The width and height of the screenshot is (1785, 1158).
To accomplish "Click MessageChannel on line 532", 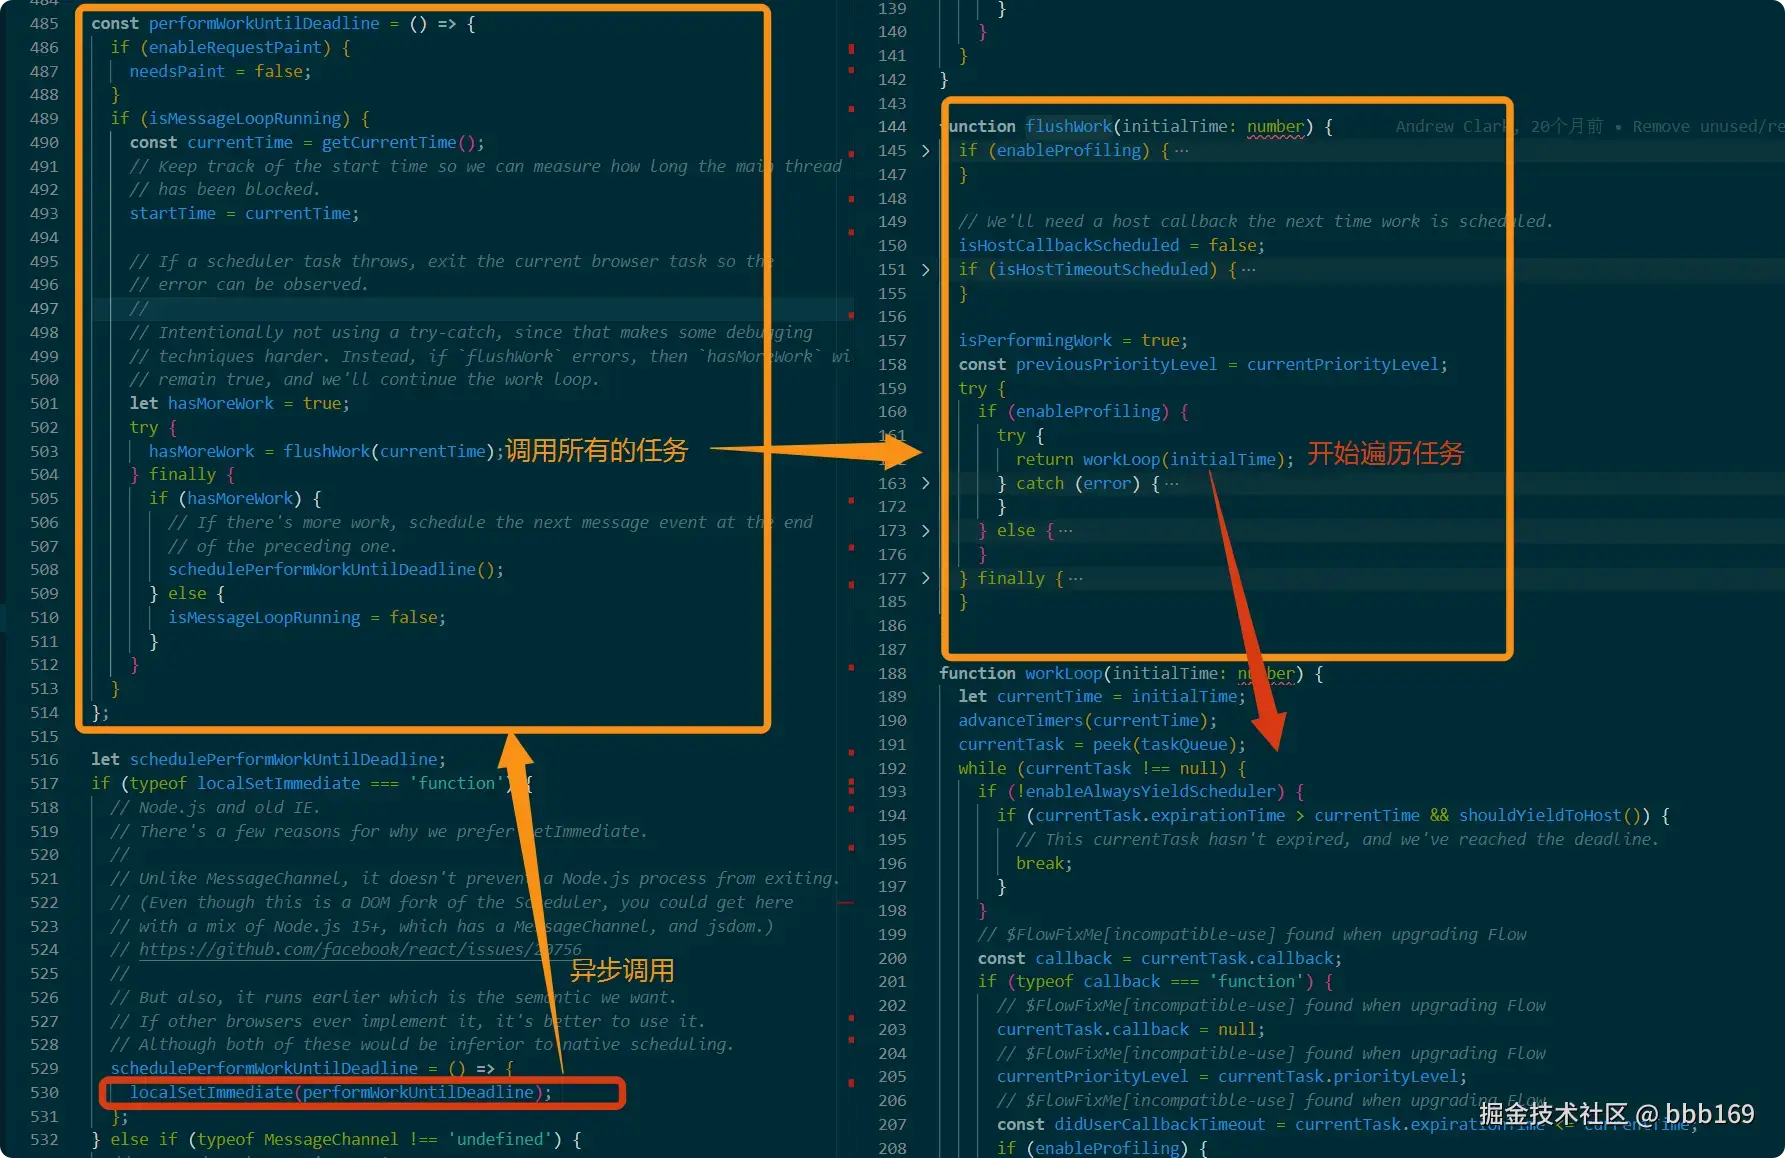I will click(x=331, y=1140).
